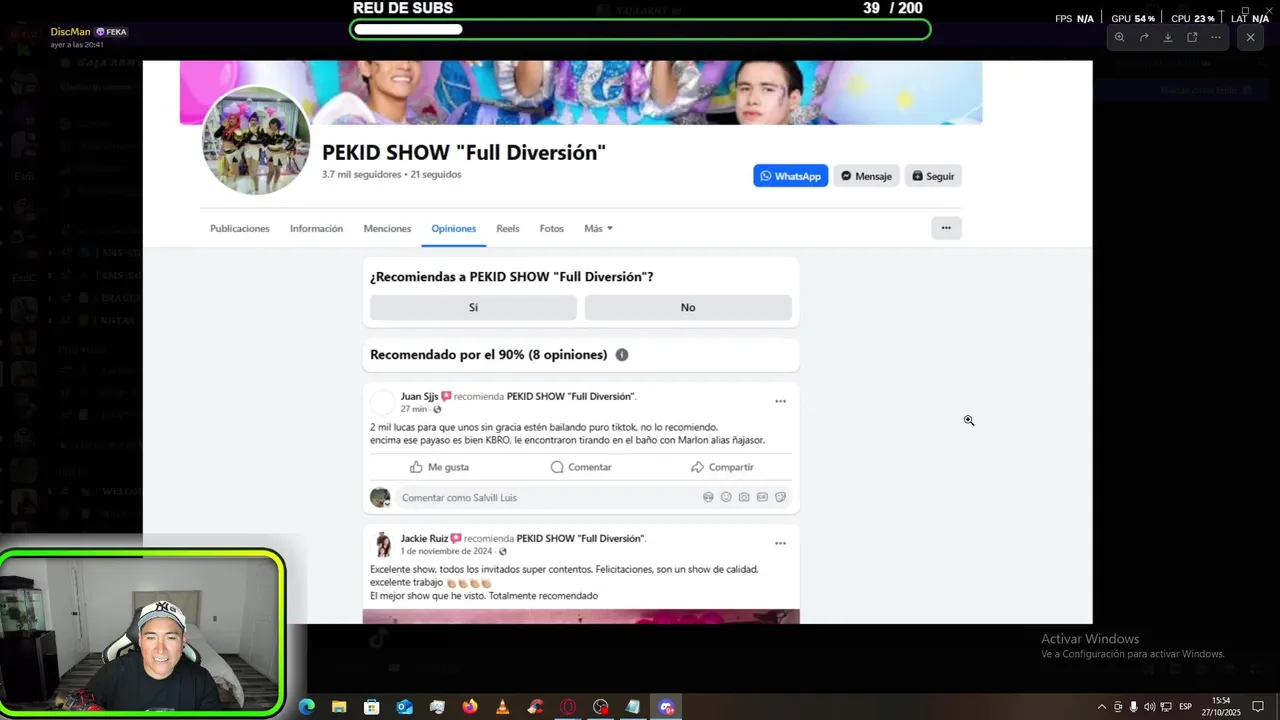Open Microsoft Edge from the taskbar
This screenshot has width=1280, height=720.
pyautogui.click(x=307, y=707)
